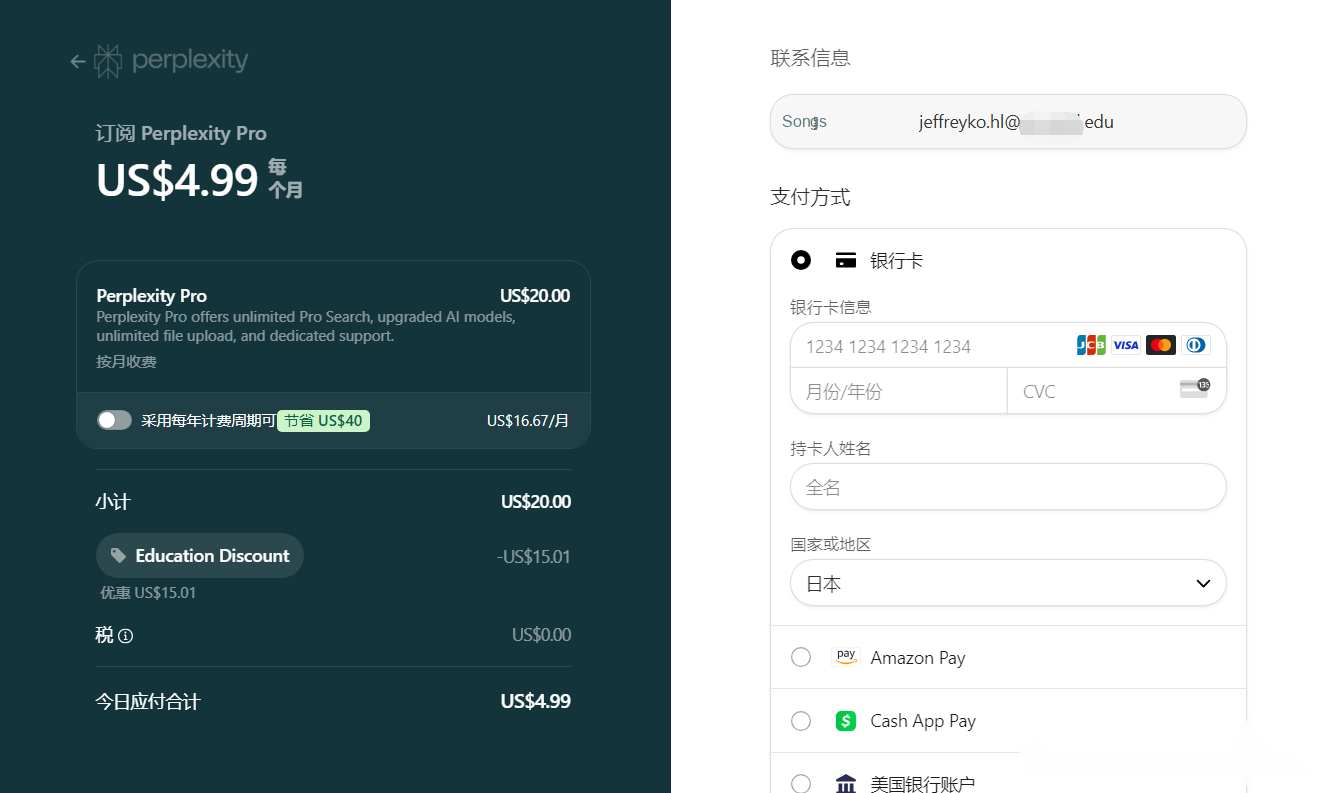
Task: Click the Diners Club logo
Action: (1195, 345)
